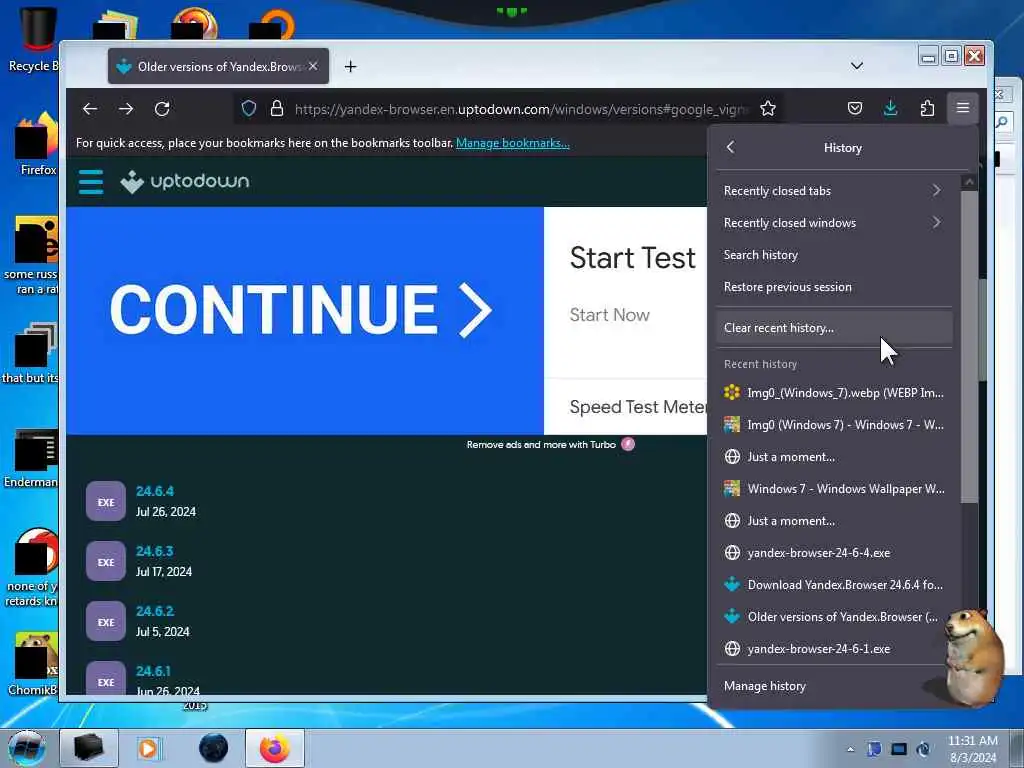Go back with the browser back arrow

pyautogui.click(x=90, y=108)
